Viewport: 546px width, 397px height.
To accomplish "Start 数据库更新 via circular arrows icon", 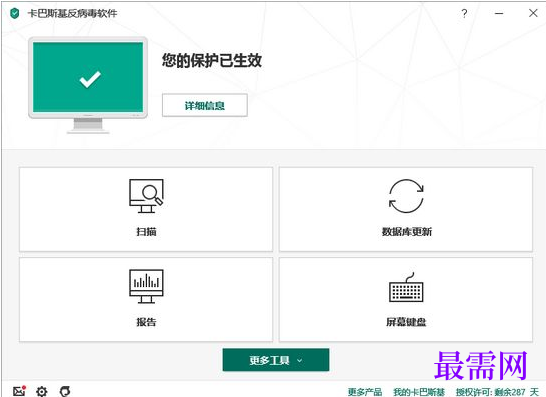I will click(x=406, y=196).
